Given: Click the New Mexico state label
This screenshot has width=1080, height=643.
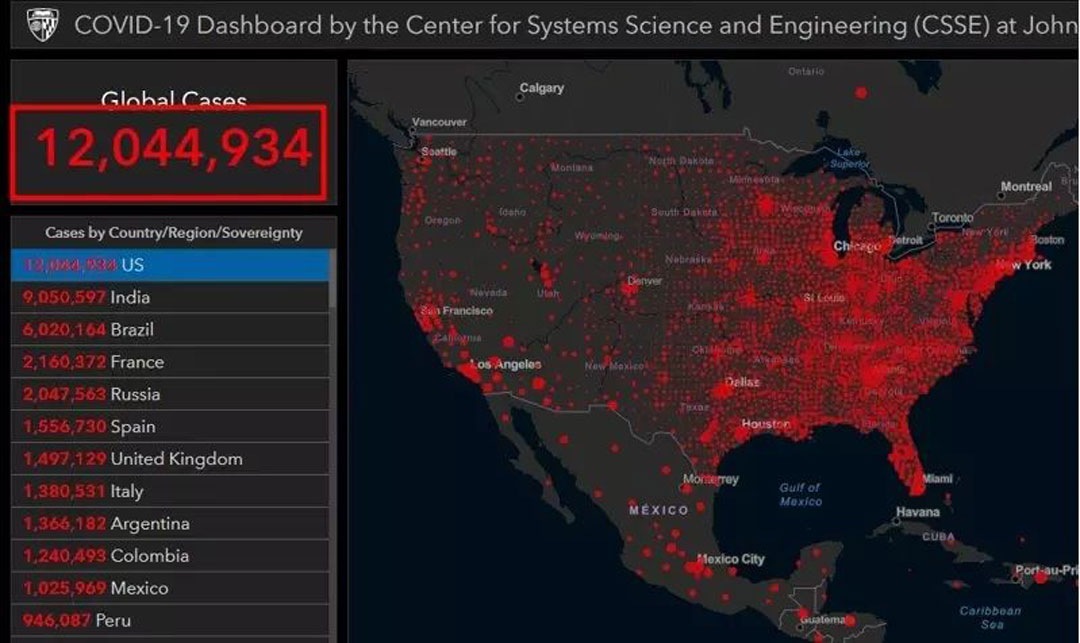Looking at the screenshot, I should coord(614,366).
